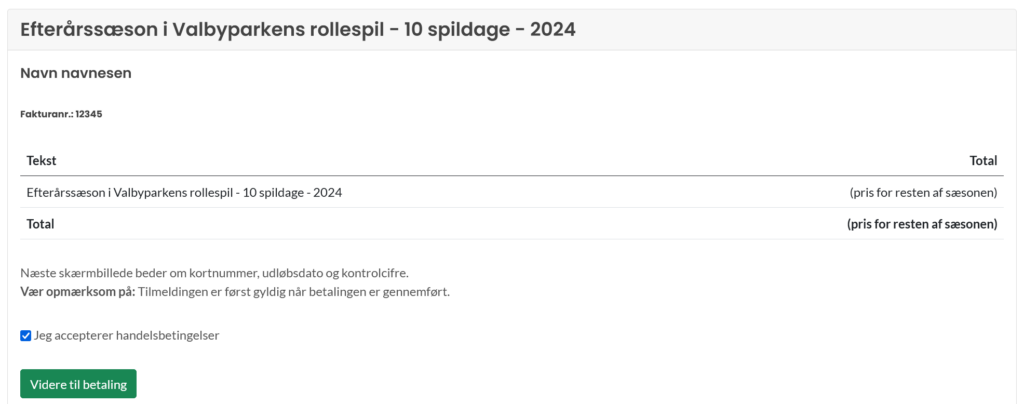Click the bold 'Vær opmærksom på:' text
This screenshot has width=1024, height=404.
click(x=78, y=292)
